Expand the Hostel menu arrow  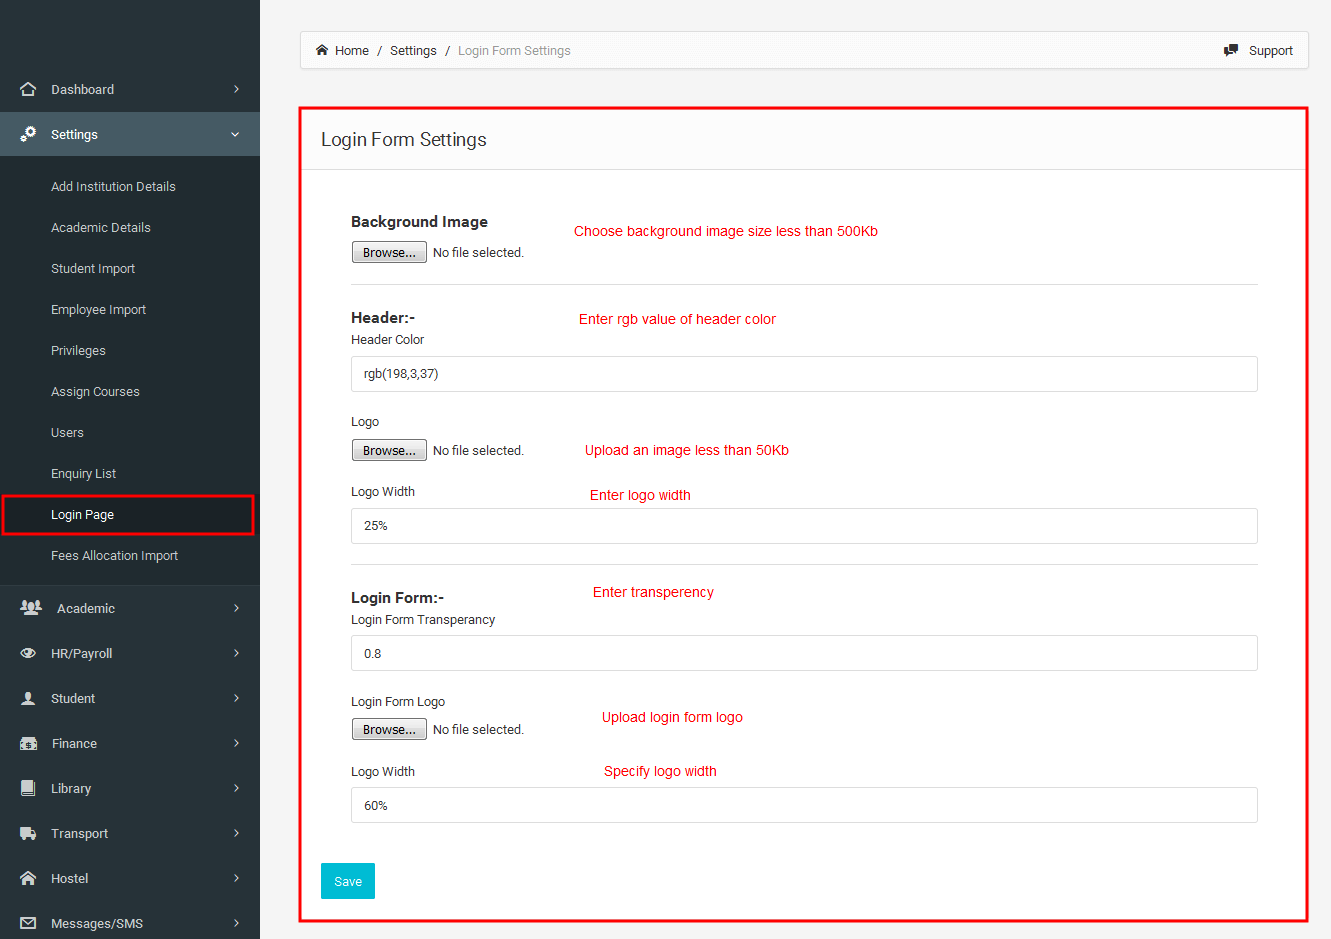coord(236,878)
